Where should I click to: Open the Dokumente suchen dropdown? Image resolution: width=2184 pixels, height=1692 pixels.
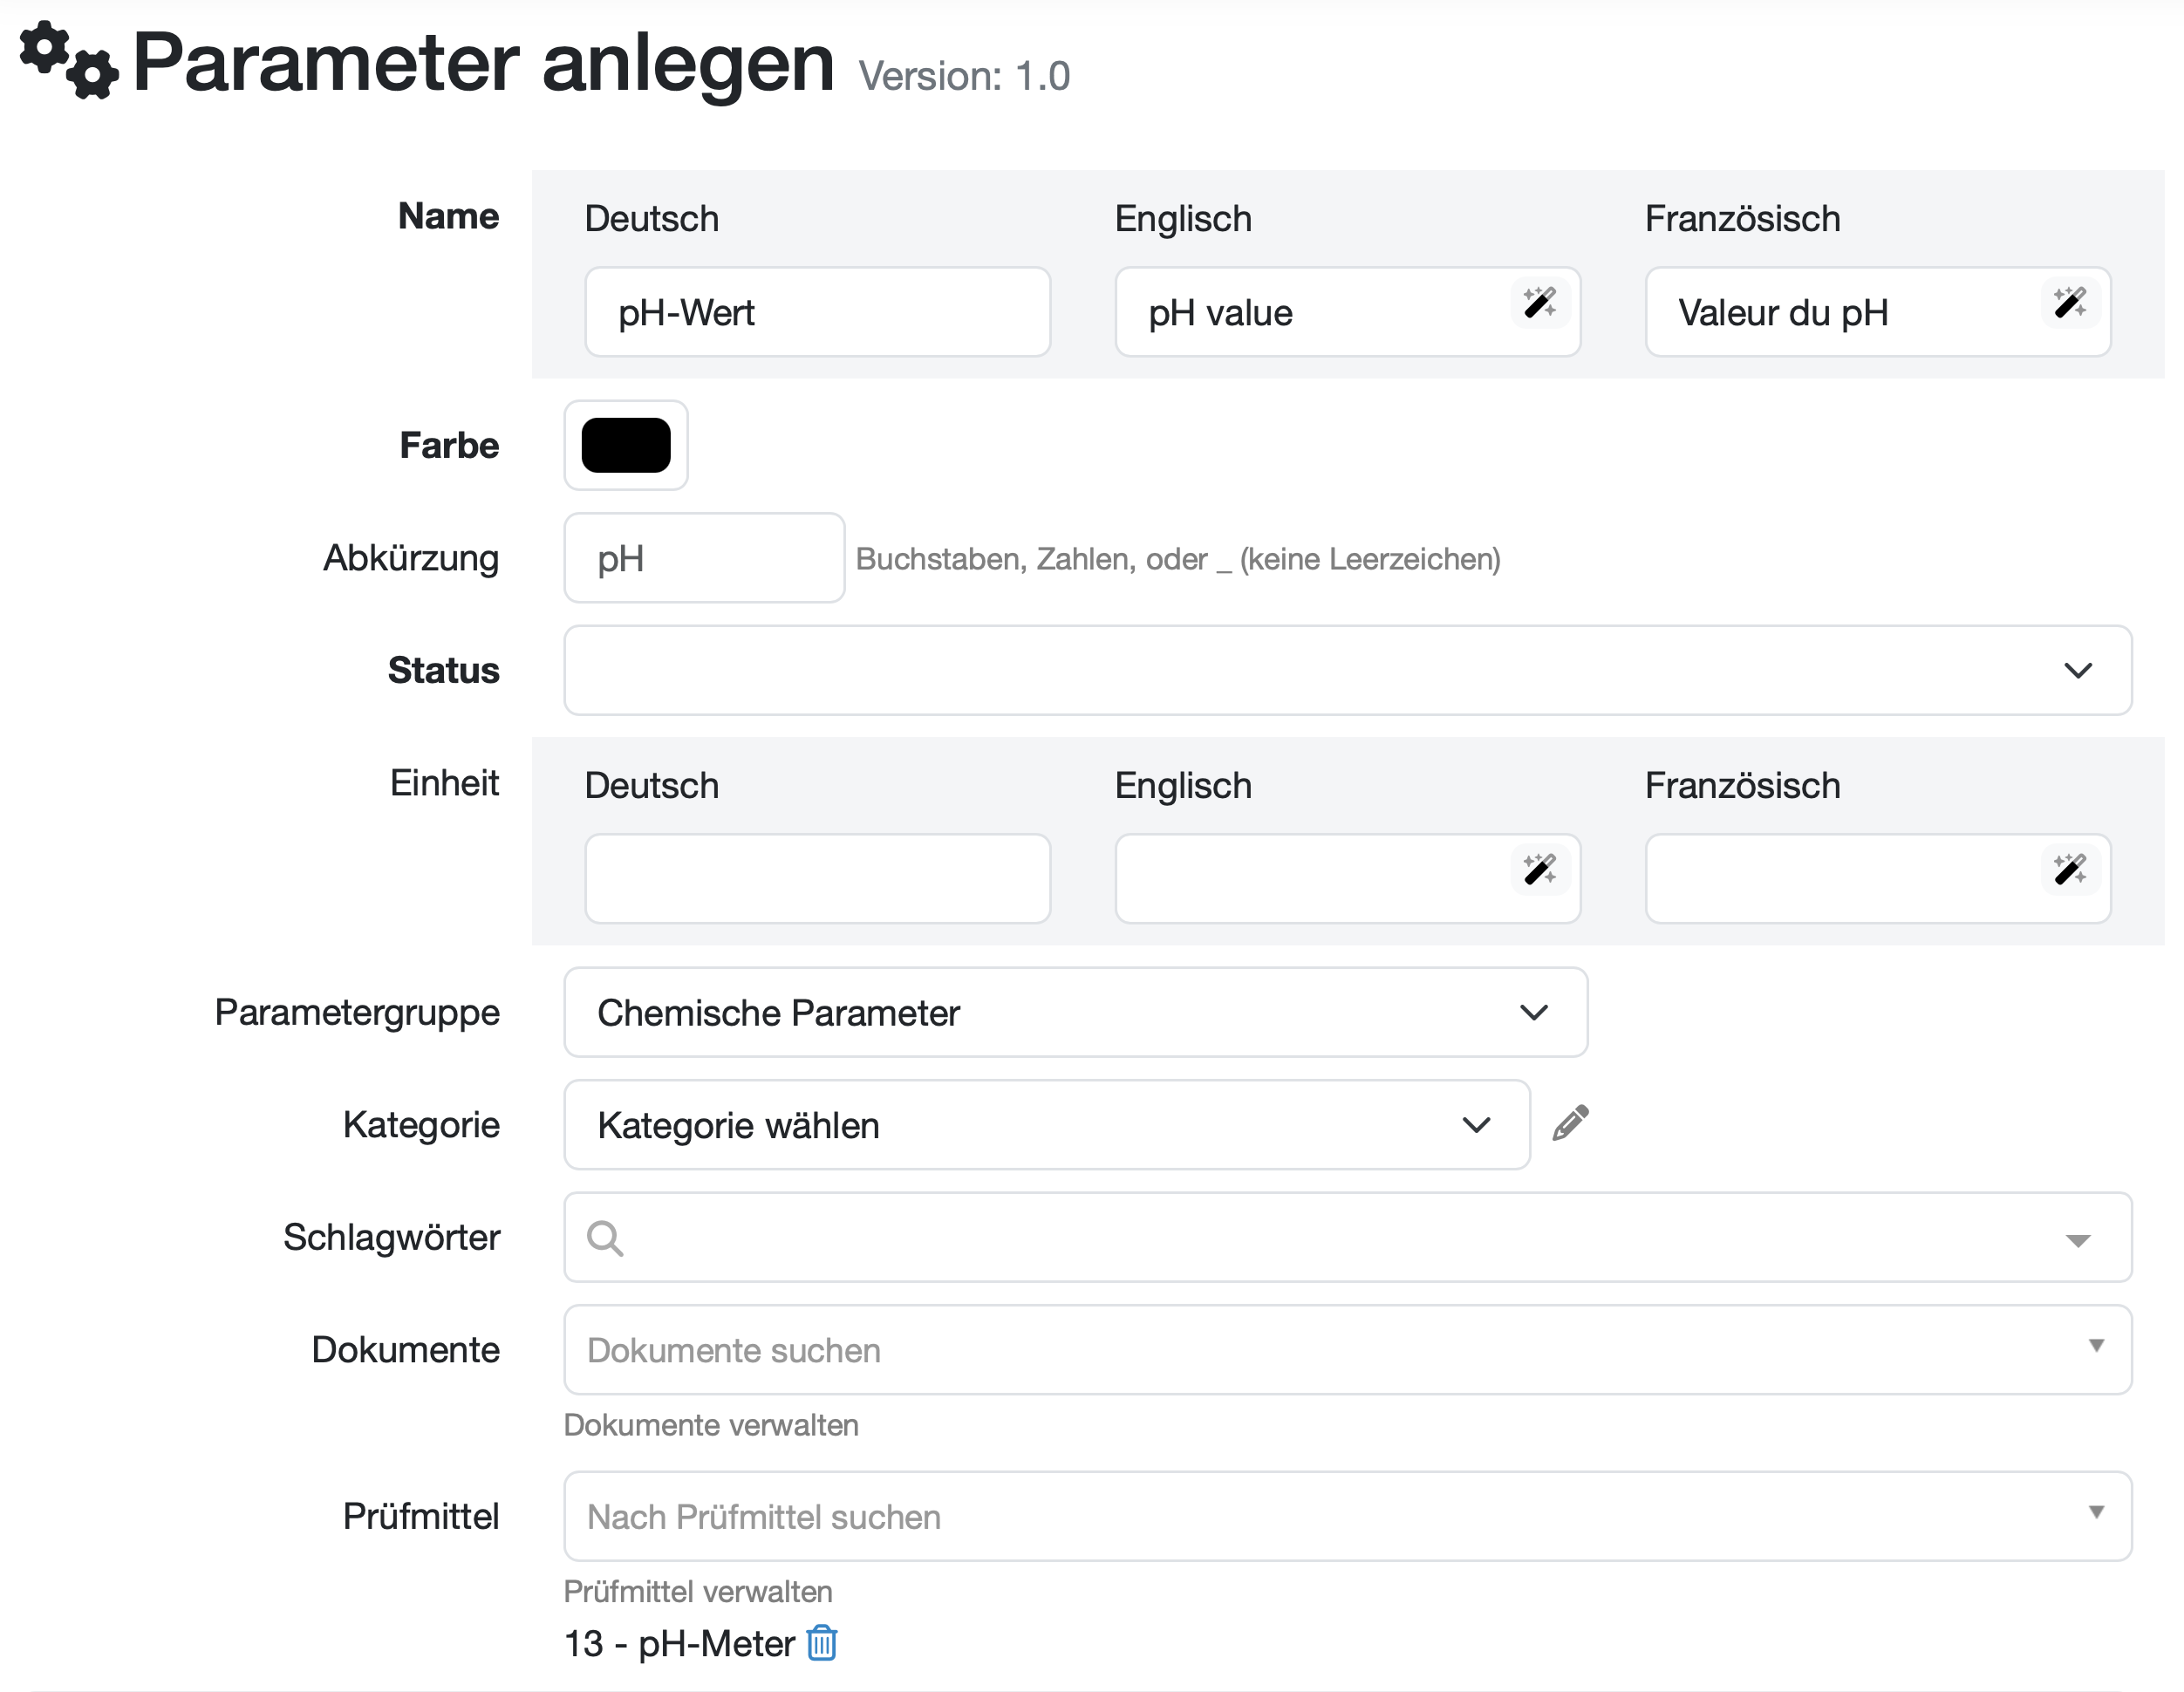pyautogui.click(x=1346, y=1350)
